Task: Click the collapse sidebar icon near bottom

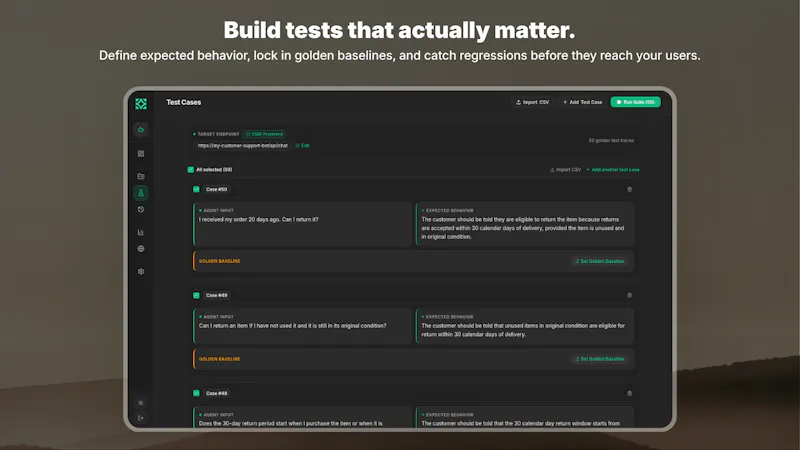Action: (x=141, y=403)
